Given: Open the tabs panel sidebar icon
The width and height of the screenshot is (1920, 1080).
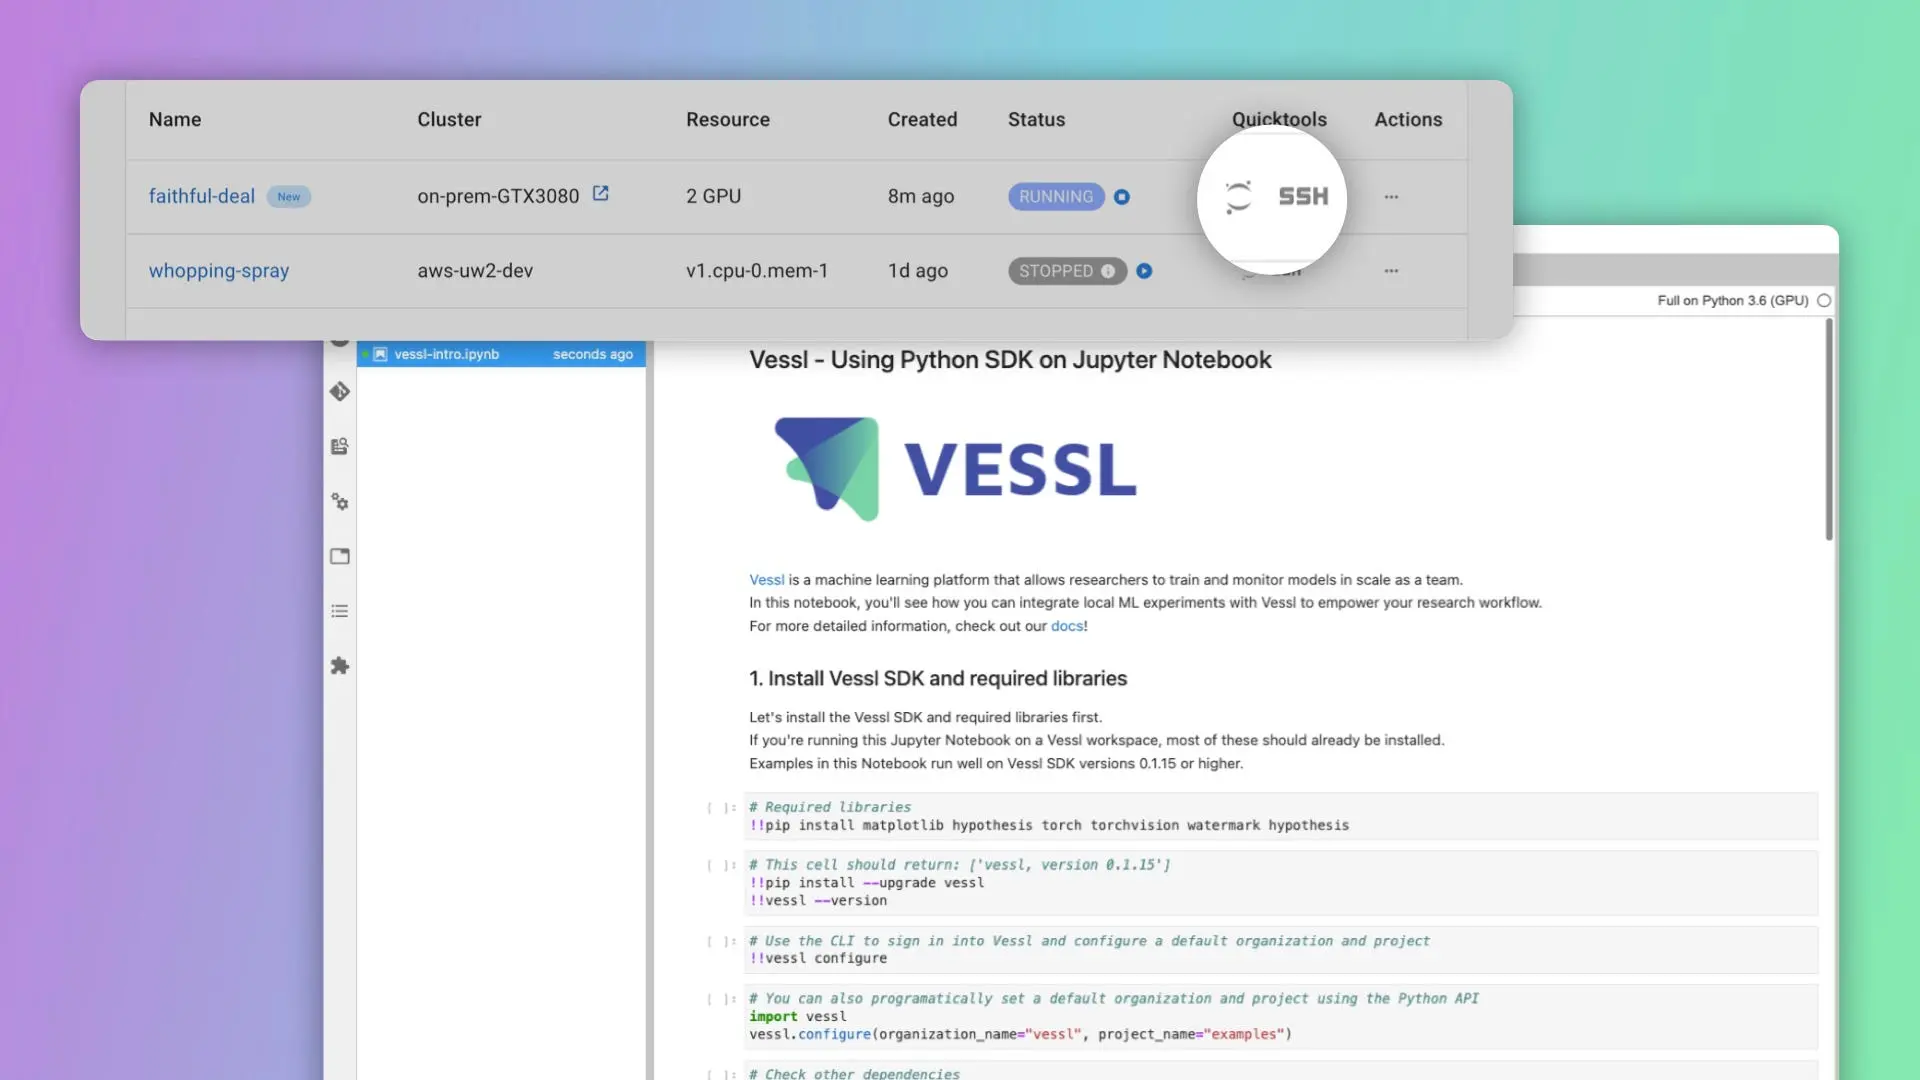Looking at the screenshot, I should coord(340,557).
